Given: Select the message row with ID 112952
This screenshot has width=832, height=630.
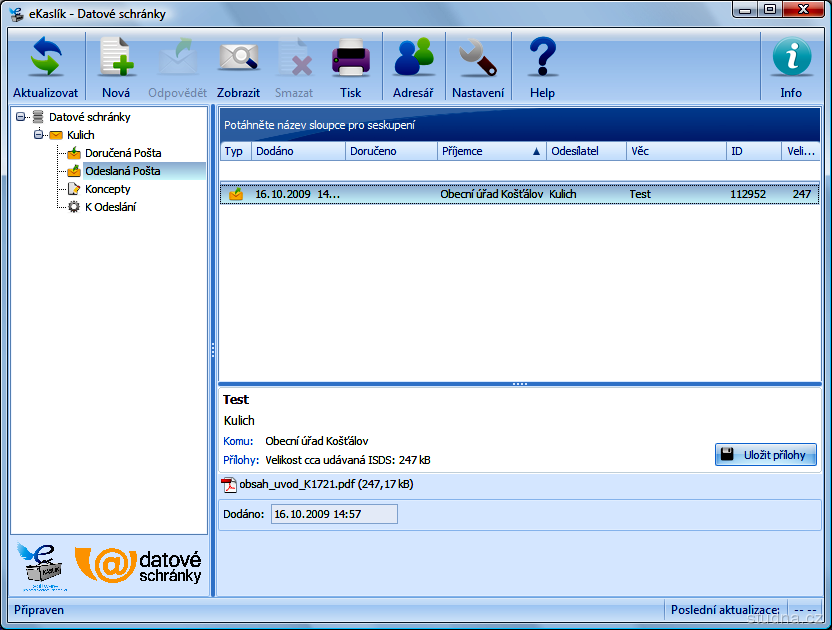Looking at the screenshot, I should pos(519,194).
